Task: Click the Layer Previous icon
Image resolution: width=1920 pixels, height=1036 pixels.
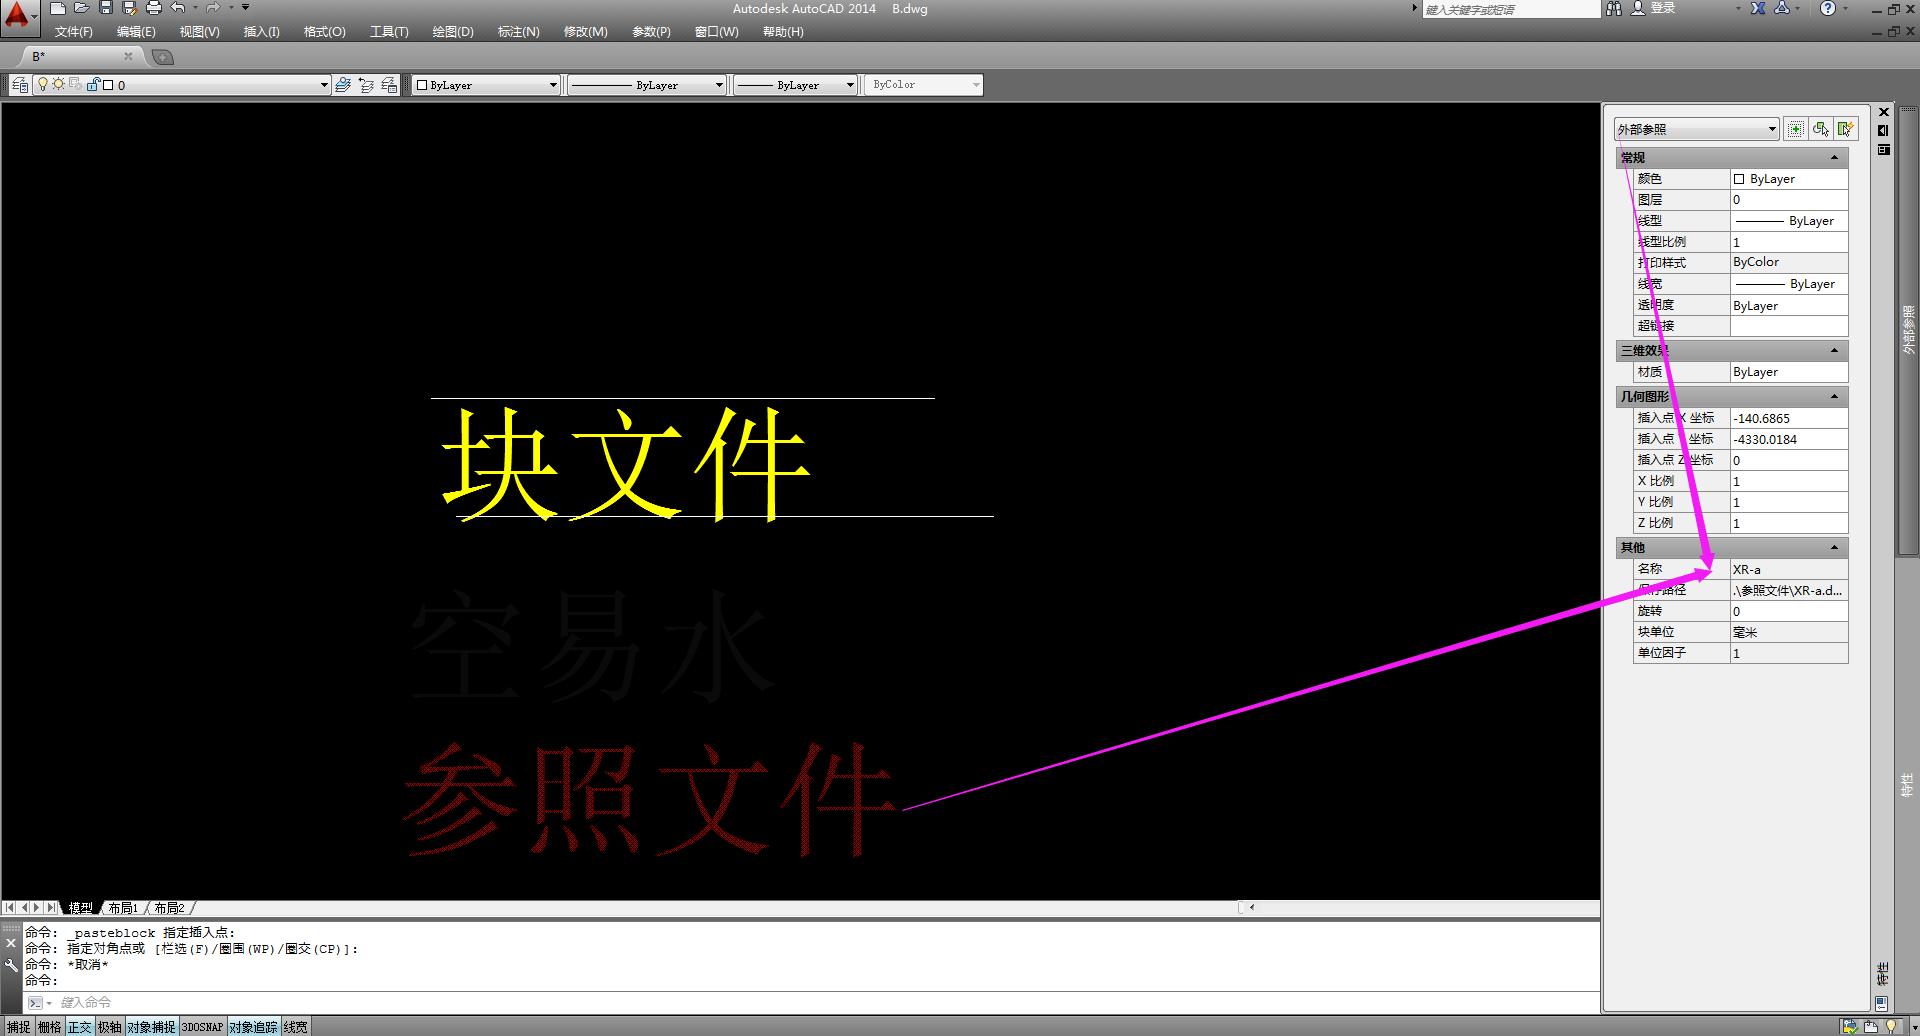Action: (366, 85)
